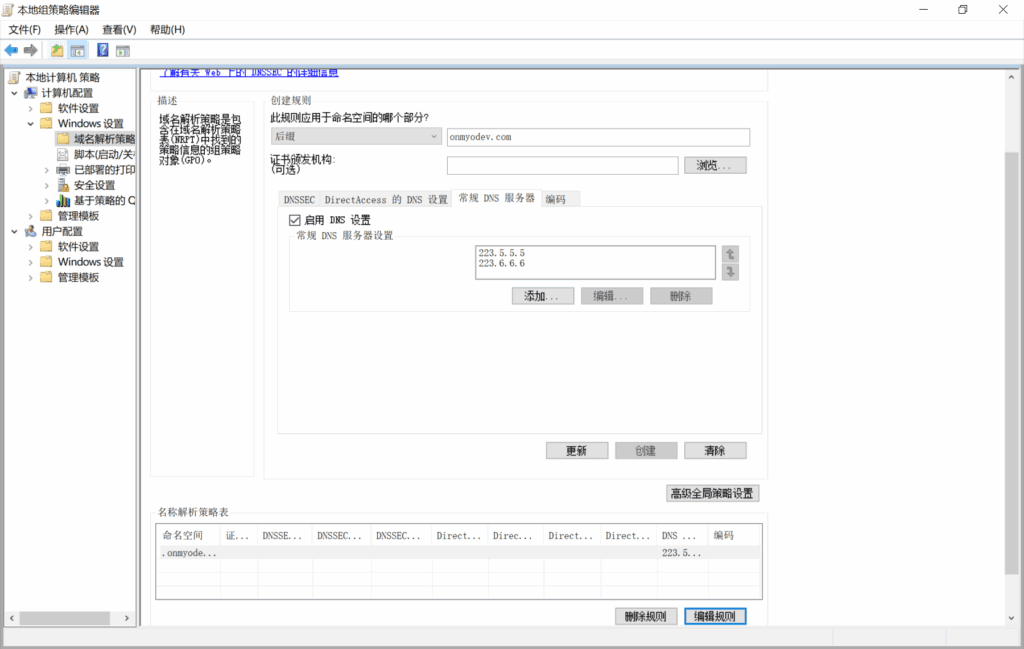
Task: Click the 安全设置 shield icon in tree
Action: (63, 186)
